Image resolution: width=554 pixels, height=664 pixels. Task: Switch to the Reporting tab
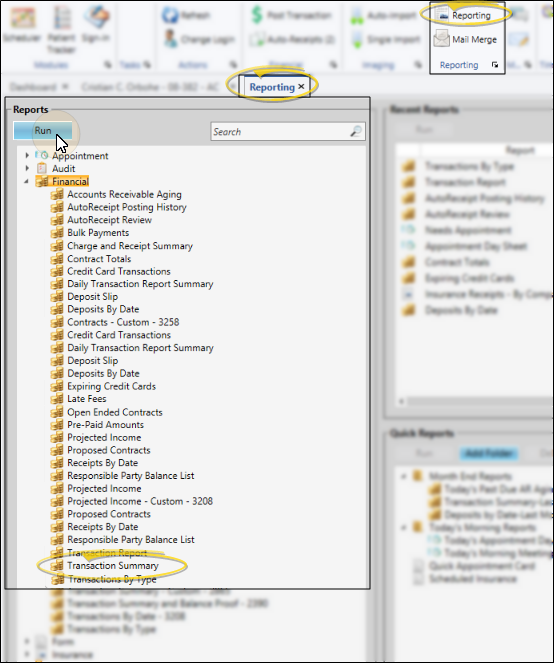point(271,87)
